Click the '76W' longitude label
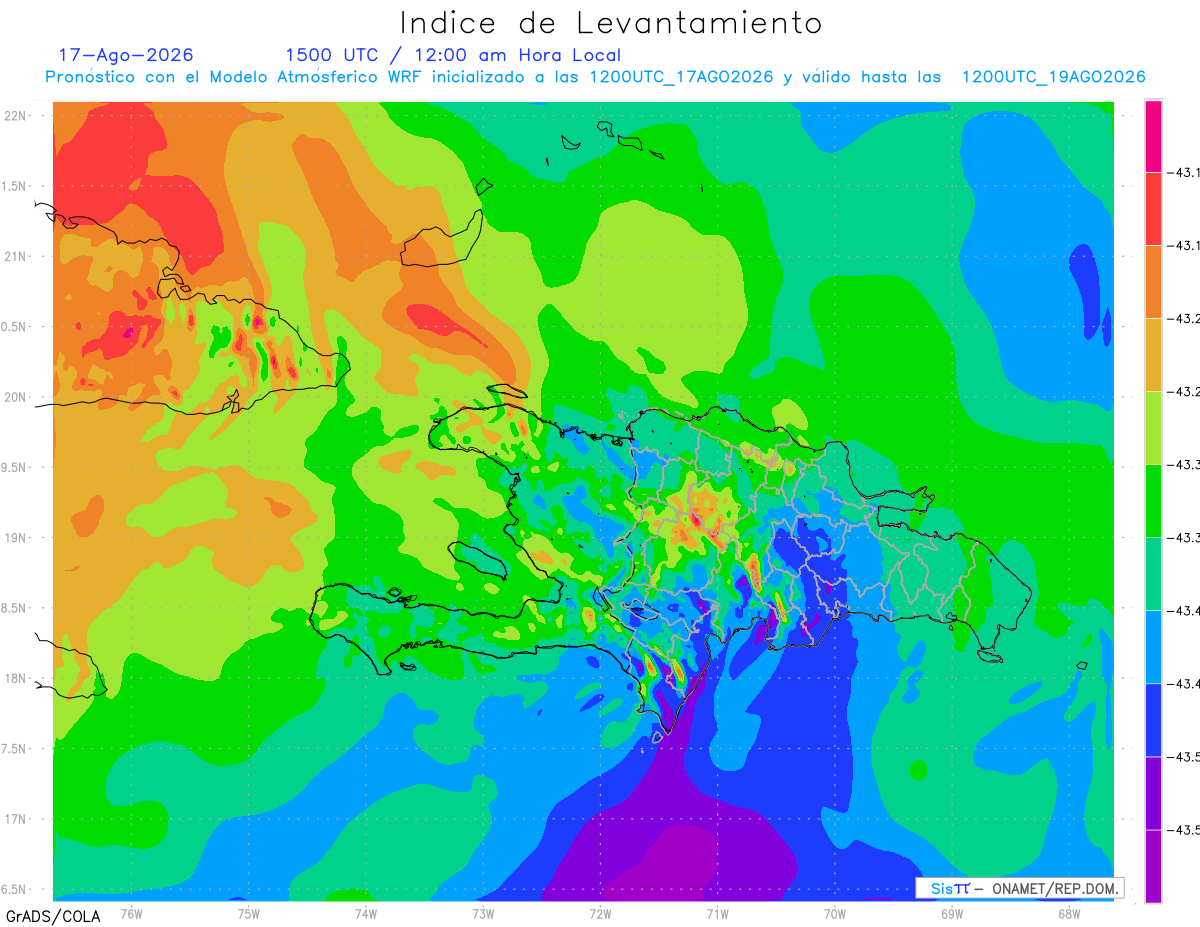The width and height of the screenshot is (1200, 927). 131,913
